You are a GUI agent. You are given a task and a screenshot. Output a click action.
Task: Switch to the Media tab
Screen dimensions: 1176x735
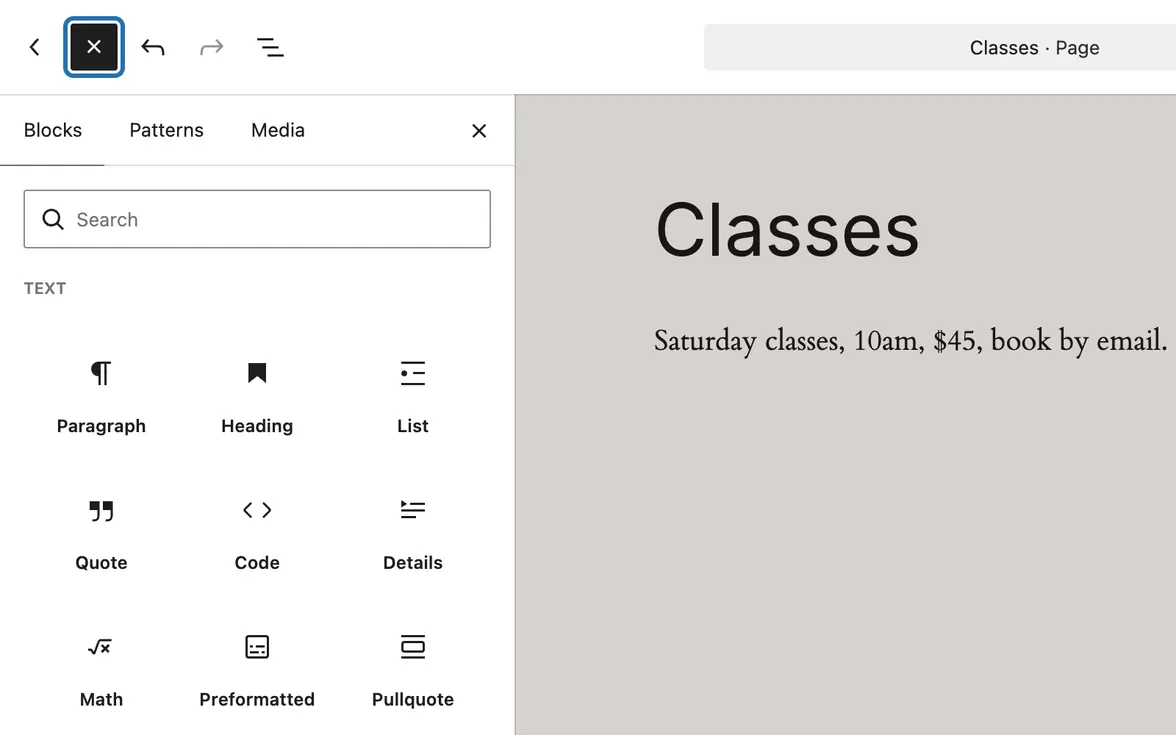(x=278, y=130)
